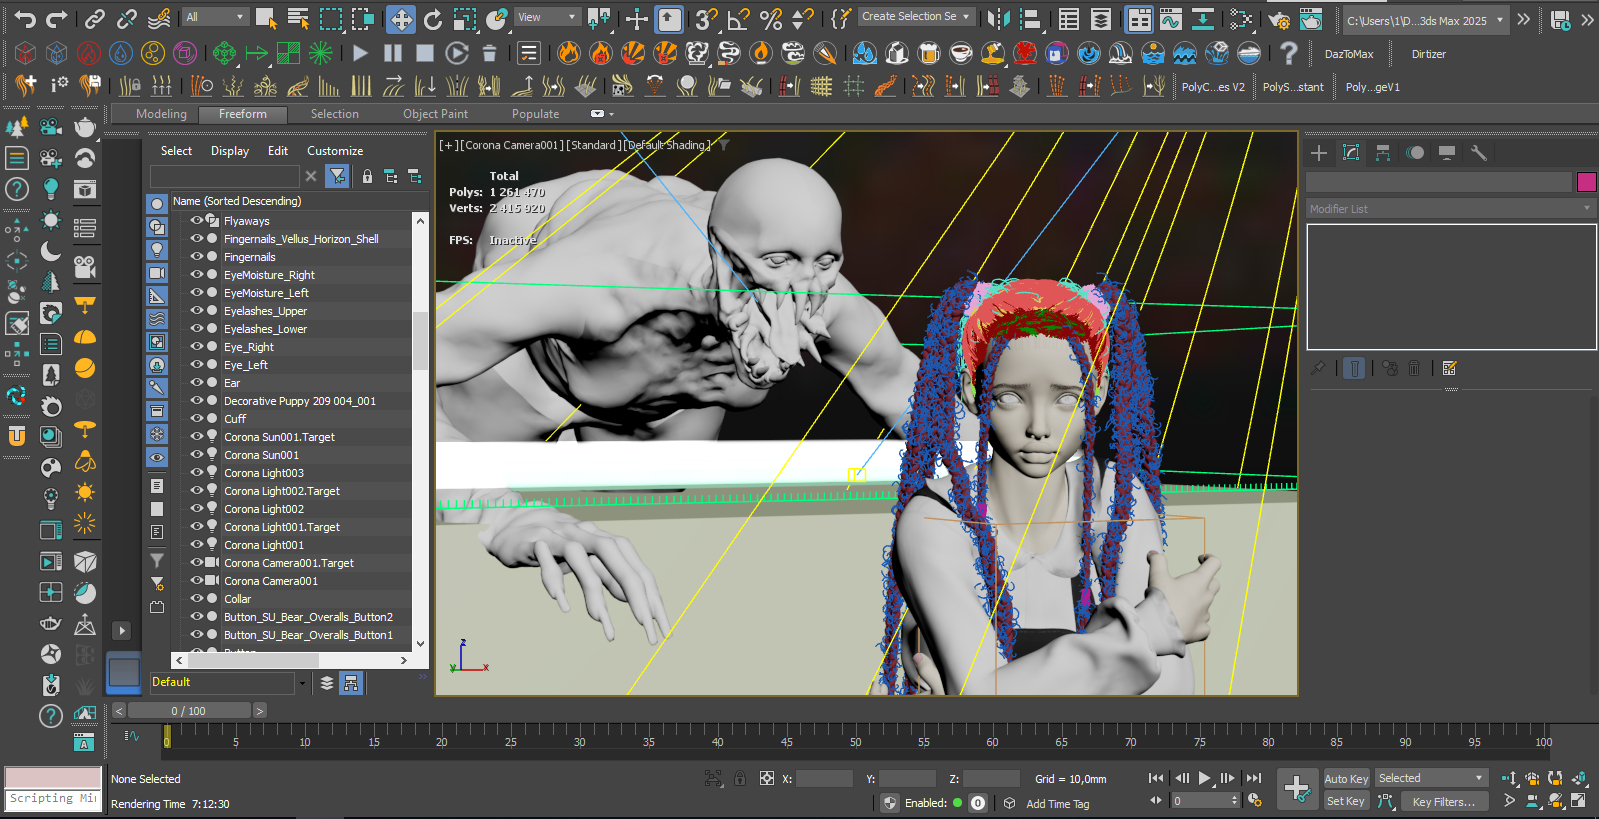Viewport: 1599px width, 819px height.
Task: Switch to the Object Paint tab
Action: pyautogui.click(x=435, y=114)
